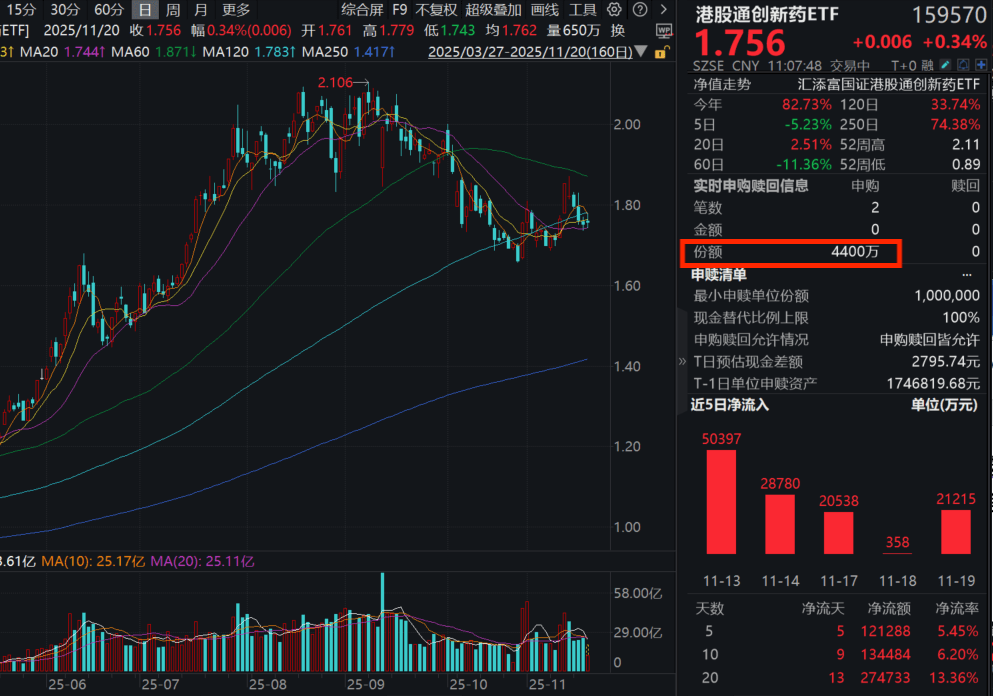Screen dimensions: 993x696
Task: Click the right chevron at toolbar end
Action: tap(664, 10)
